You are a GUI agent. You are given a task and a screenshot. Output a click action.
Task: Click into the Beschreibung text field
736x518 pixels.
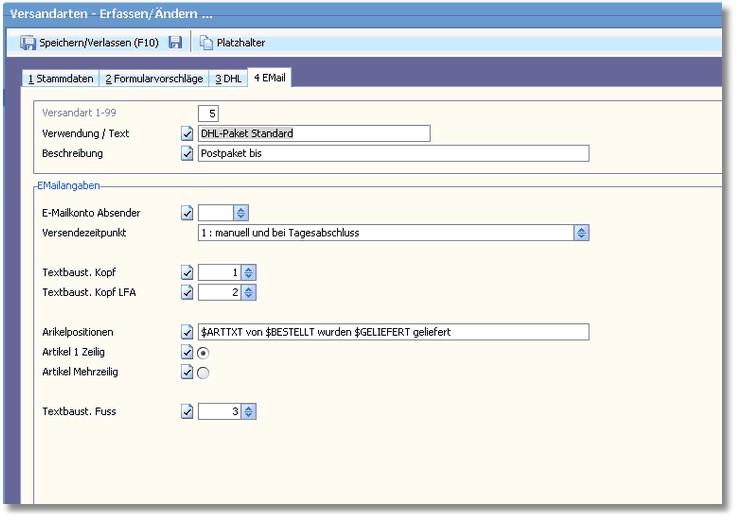(x=393, y=153)
